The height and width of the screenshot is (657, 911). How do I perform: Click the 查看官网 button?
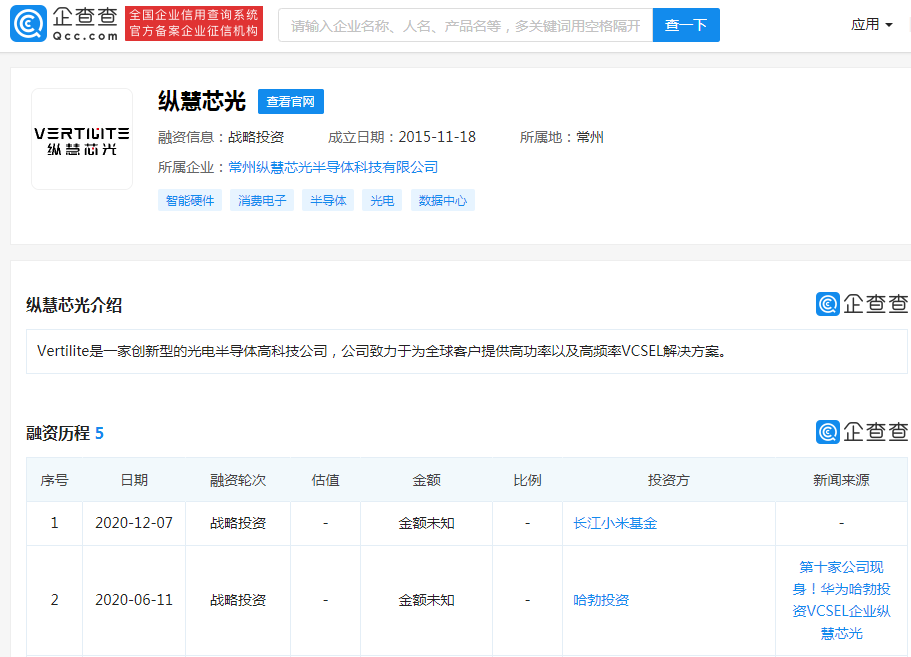tap(291, 102)
